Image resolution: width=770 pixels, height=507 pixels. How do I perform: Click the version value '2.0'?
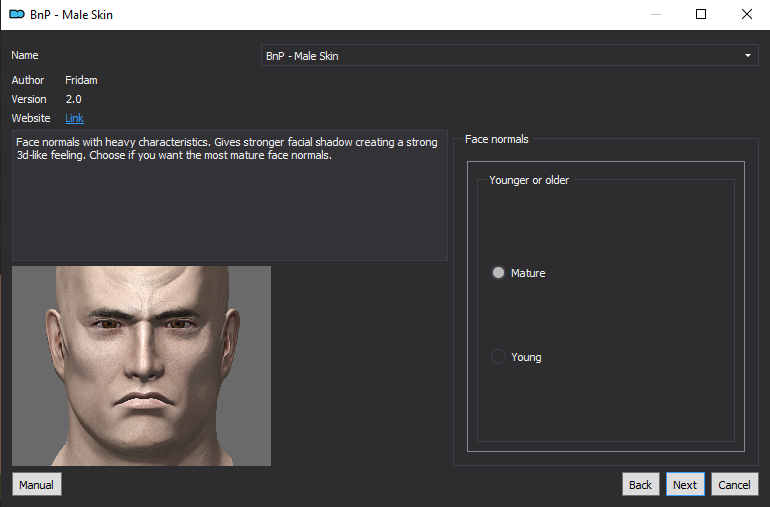tap(74, 99)
